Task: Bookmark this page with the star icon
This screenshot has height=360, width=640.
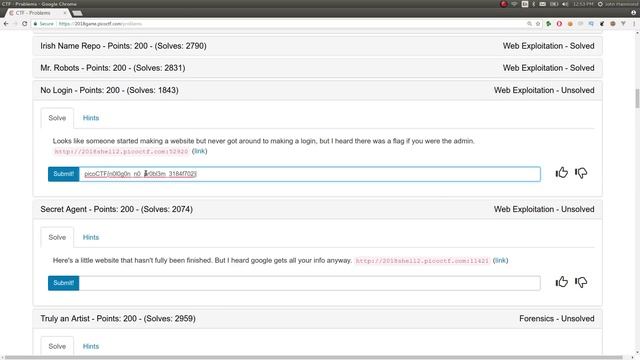Action: (538, 24)
